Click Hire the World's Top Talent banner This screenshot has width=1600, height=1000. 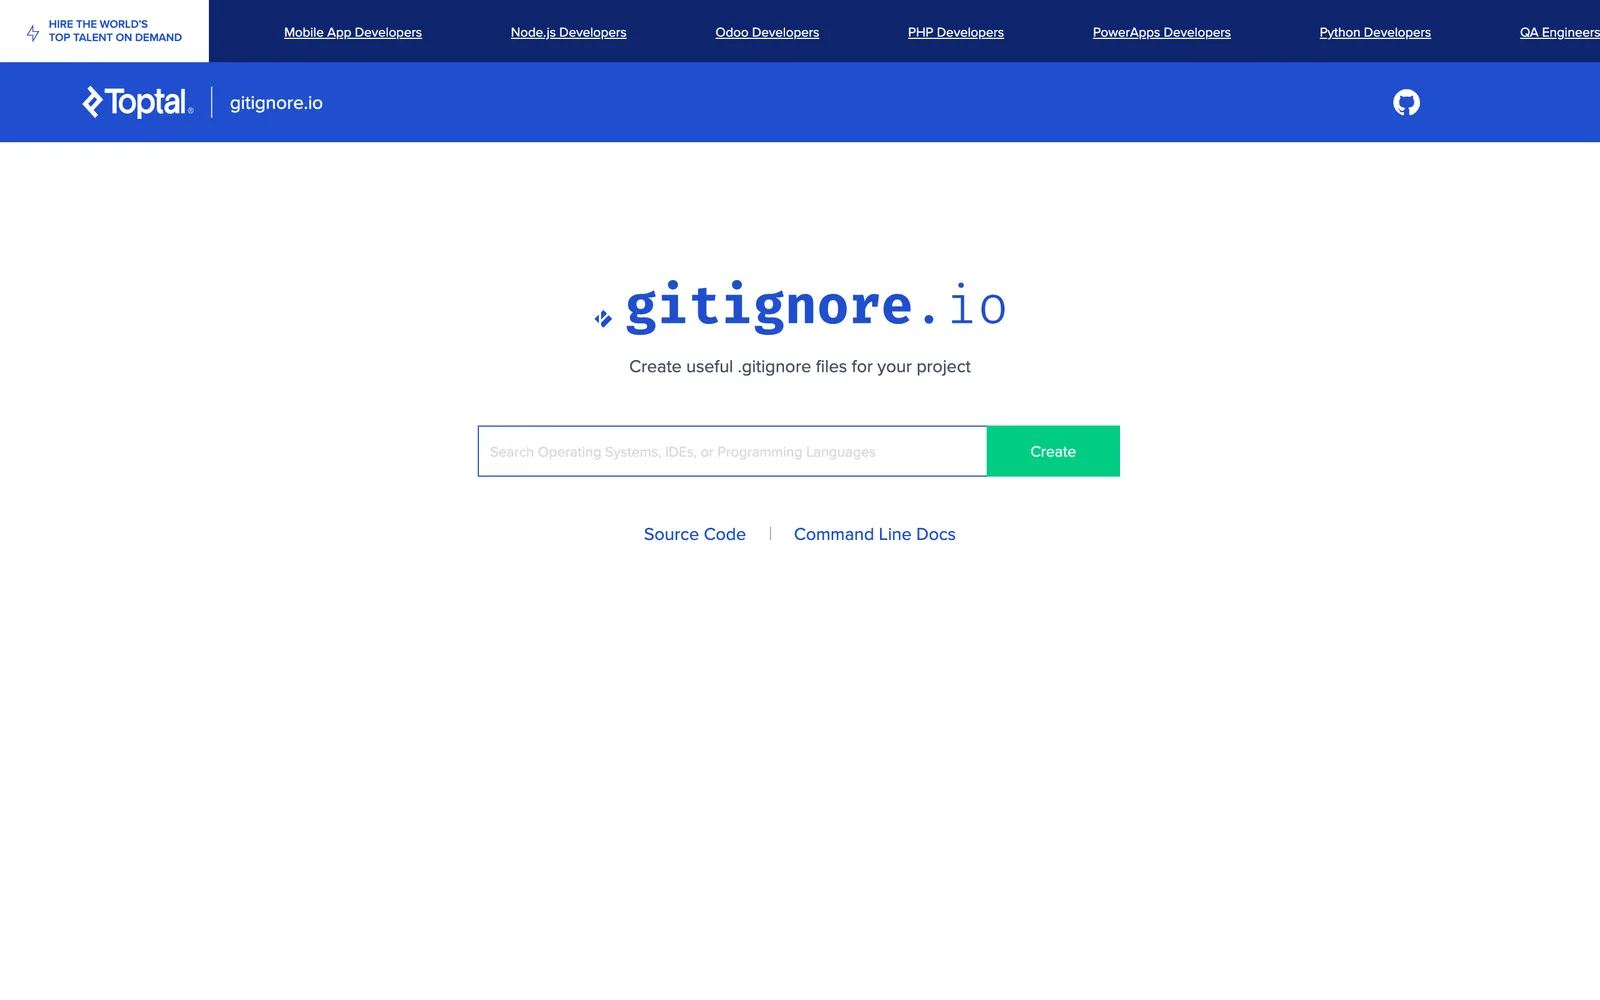104,31
